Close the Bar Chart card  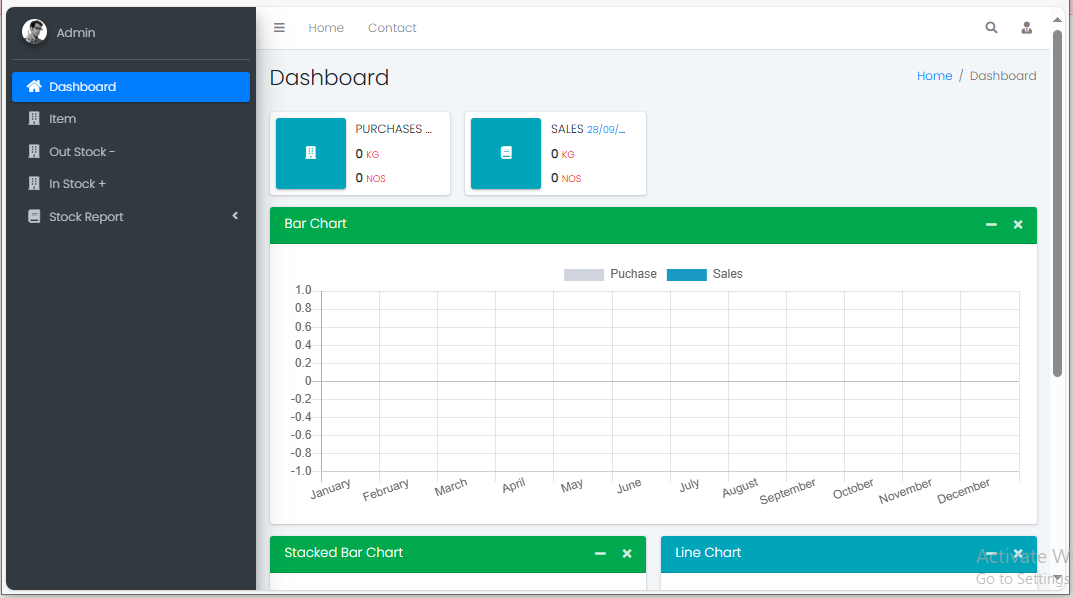1018,225
